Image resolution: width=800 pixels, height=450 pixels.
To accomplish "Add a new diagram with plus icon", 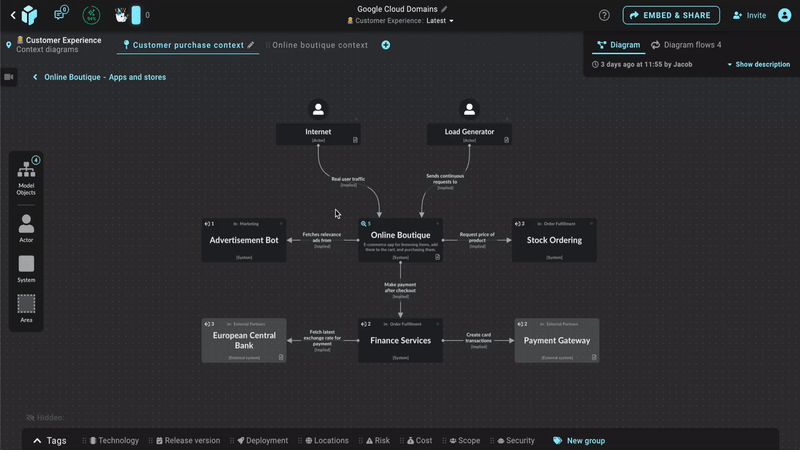I will click(x=386, y=45).
